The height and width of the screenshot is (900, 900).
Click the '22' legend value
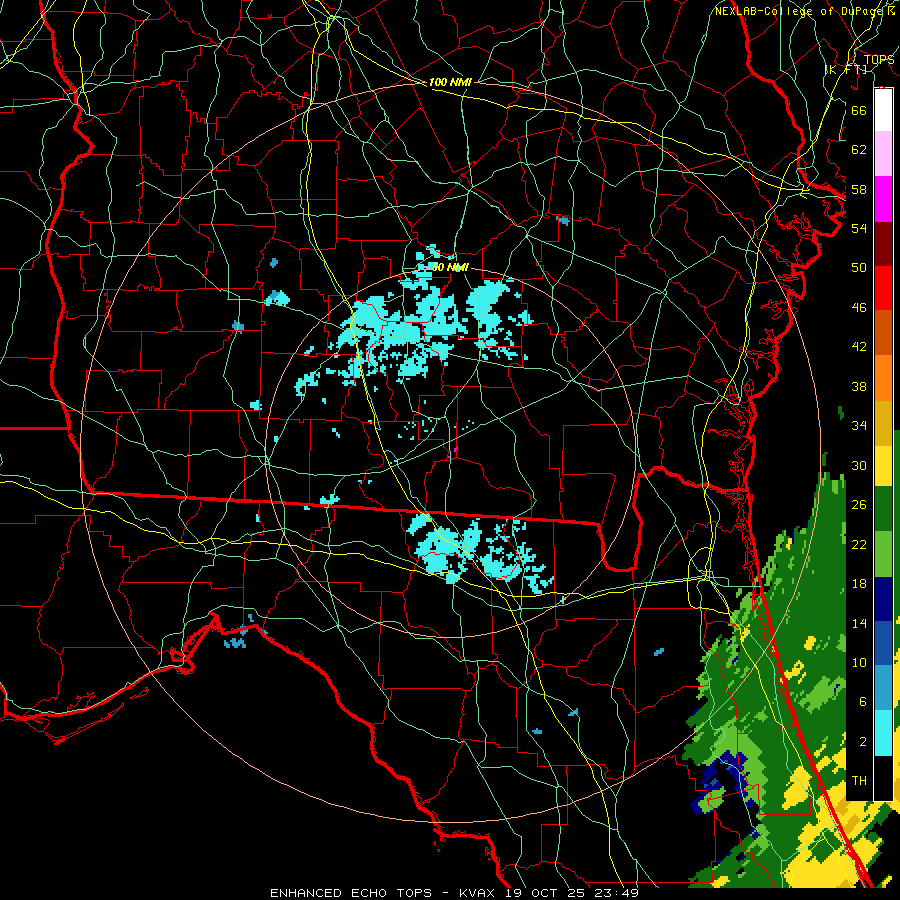pyautogui.click(x=859, y=544)
